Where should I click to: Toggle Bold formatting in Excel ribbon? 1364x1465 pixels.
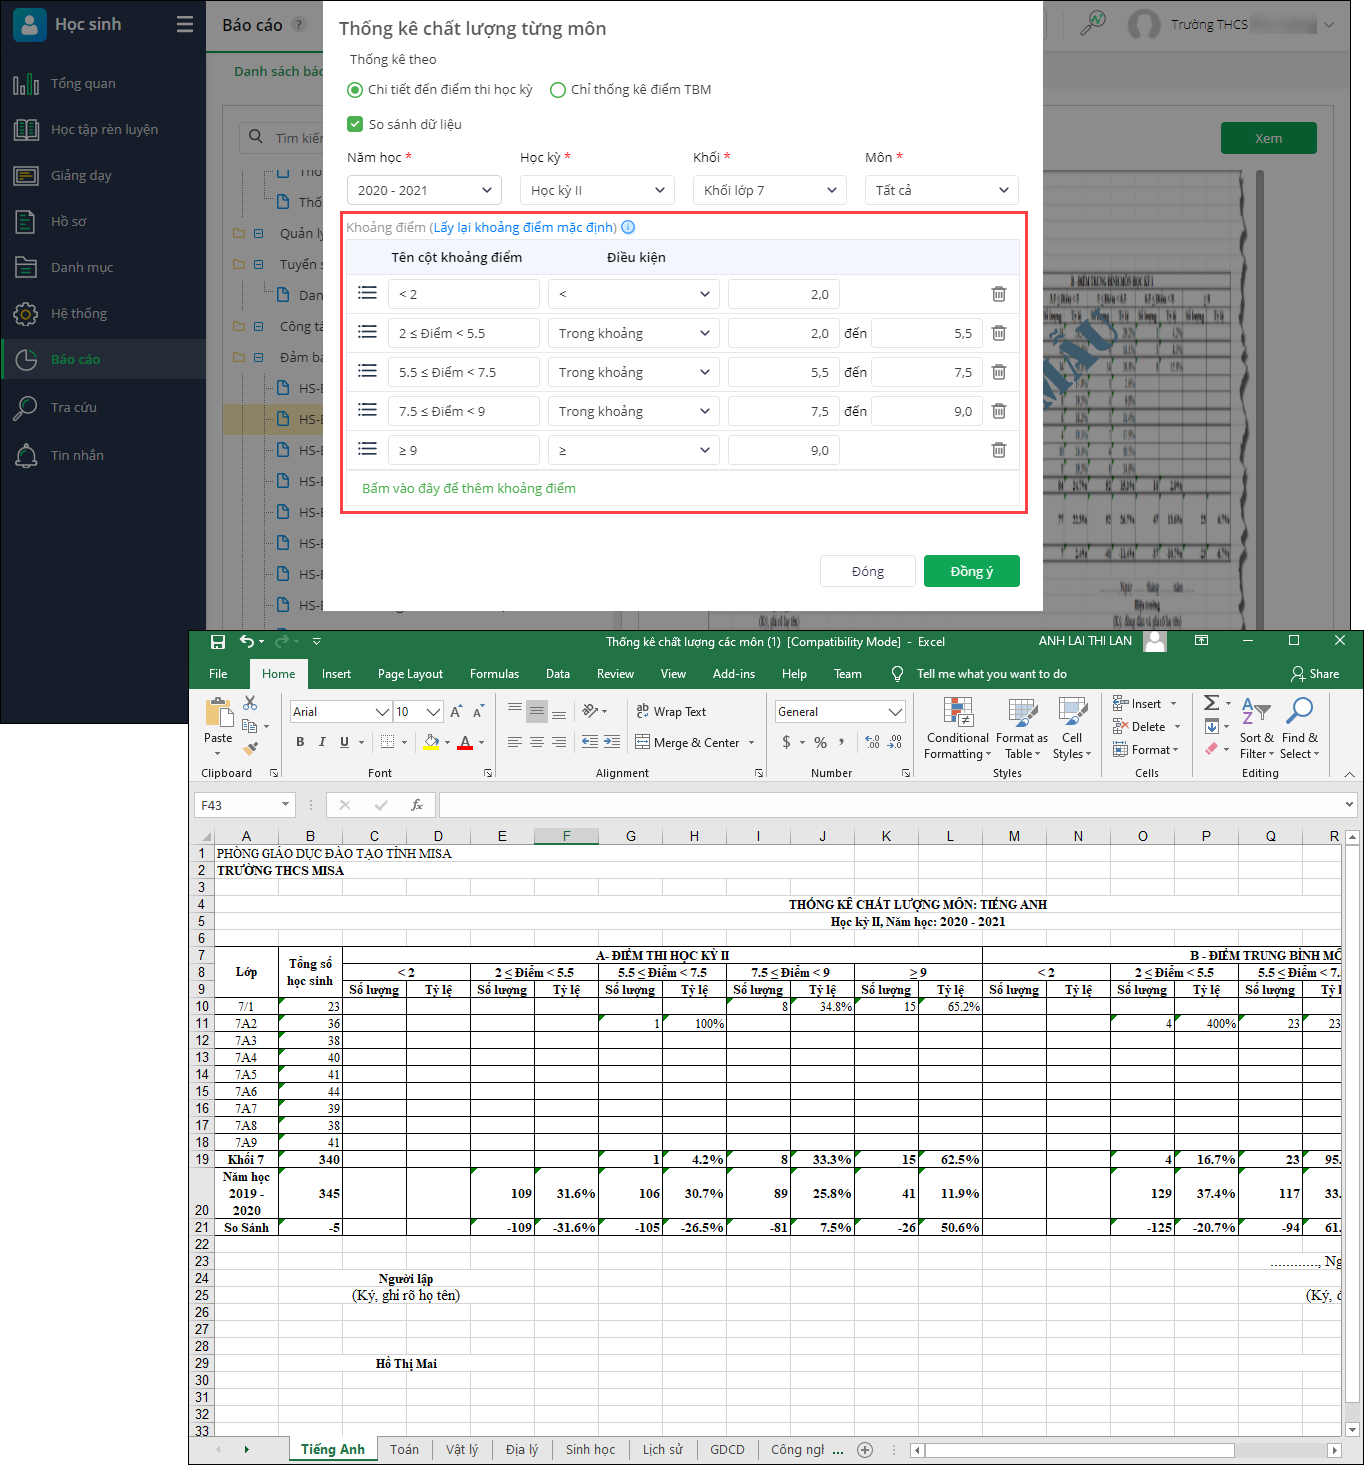tap(300, 742)
